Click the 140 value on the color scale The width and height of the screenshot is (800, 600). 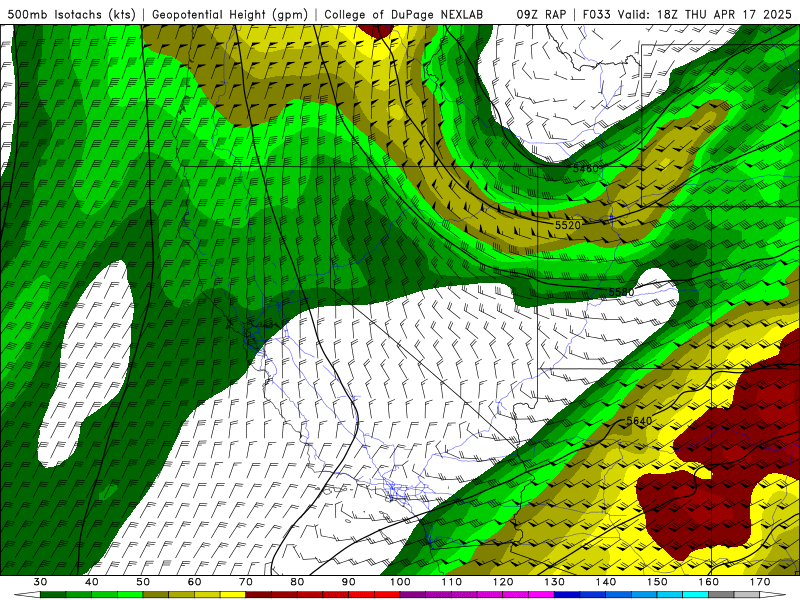(606, 582)
